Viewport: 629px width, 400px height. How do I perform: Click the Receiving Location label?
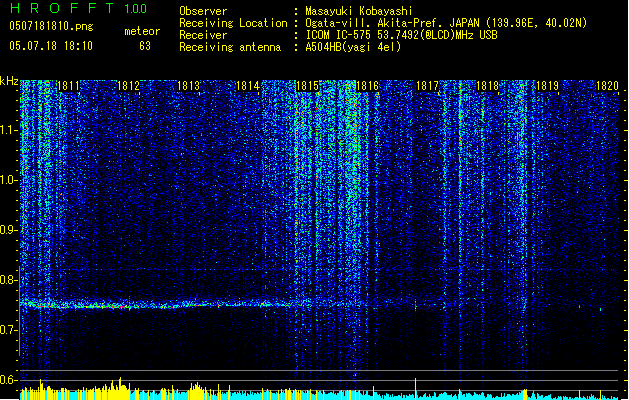pyautogui.click(x=233, y=23)
